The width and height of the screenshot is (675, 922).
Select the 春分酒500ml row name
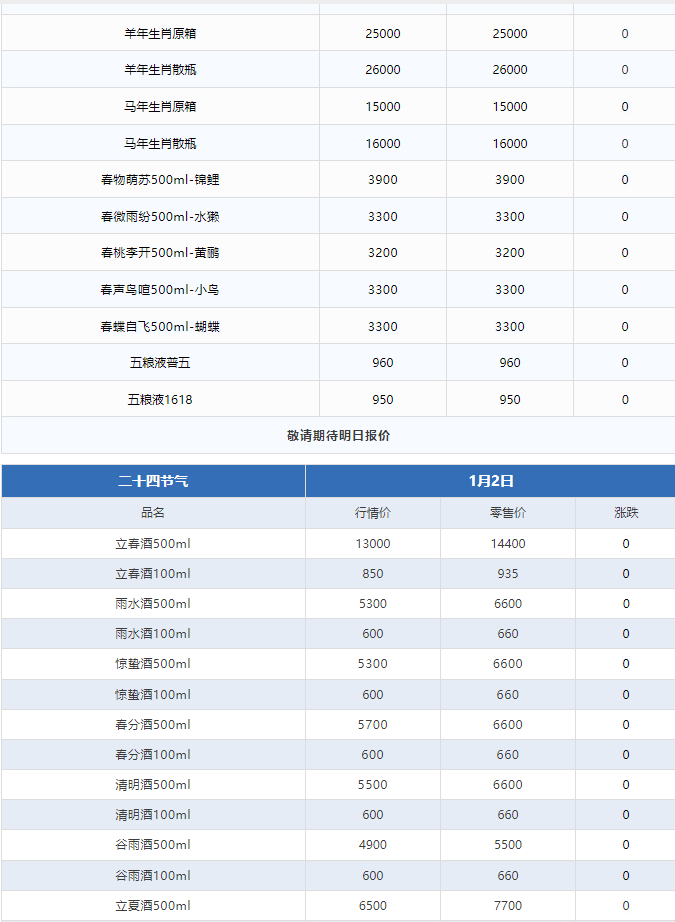(153, 724)
